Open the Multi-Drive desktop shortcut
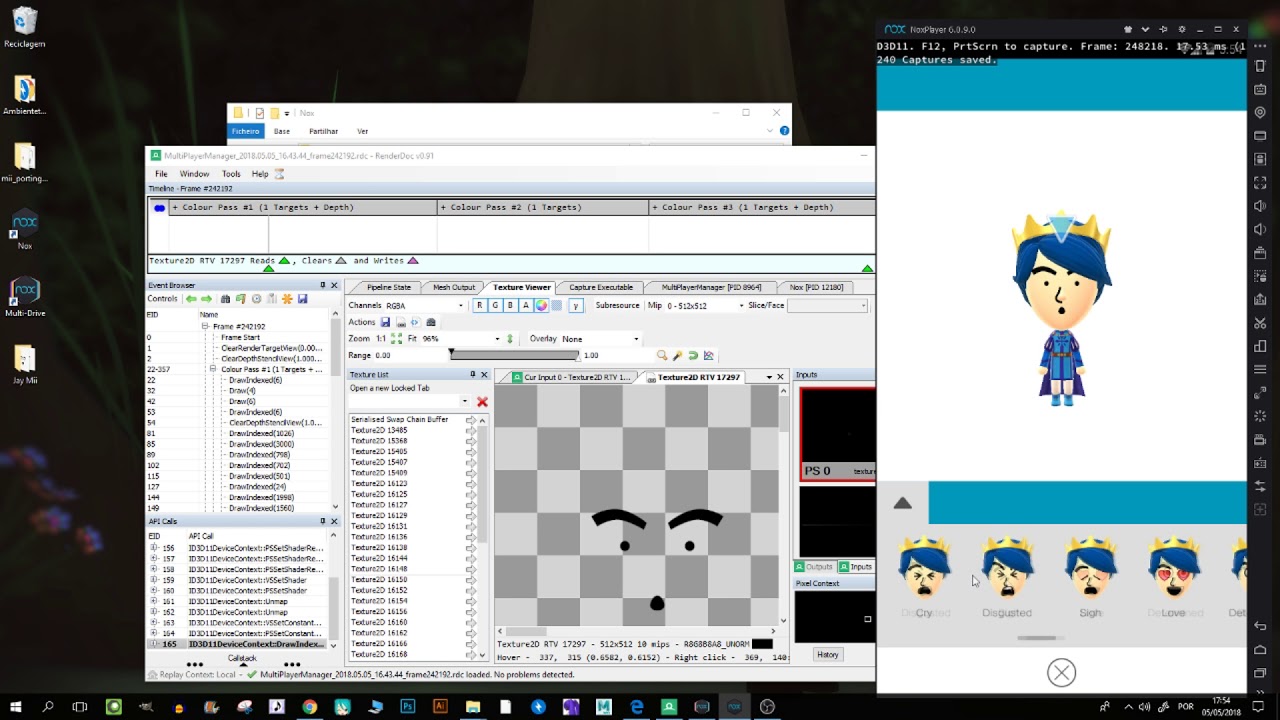 [x=25, y=298]
